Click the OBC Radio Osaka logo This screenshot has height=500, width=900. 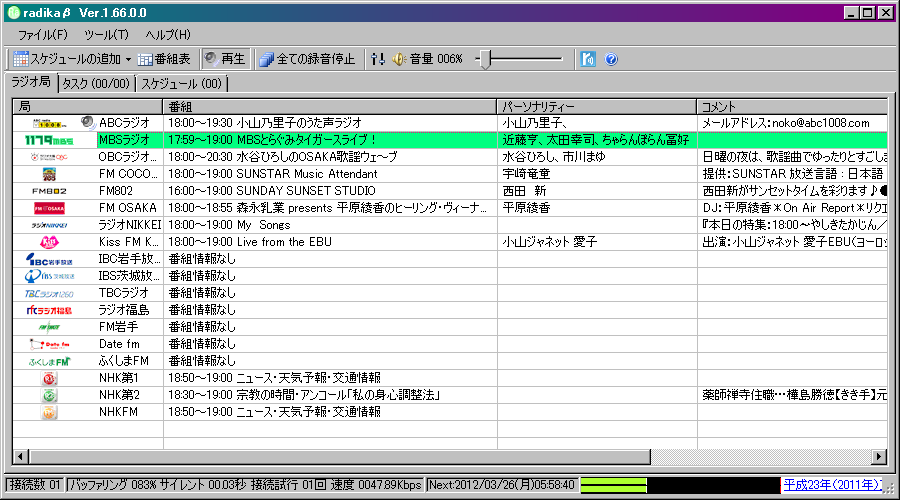(49, 157)
